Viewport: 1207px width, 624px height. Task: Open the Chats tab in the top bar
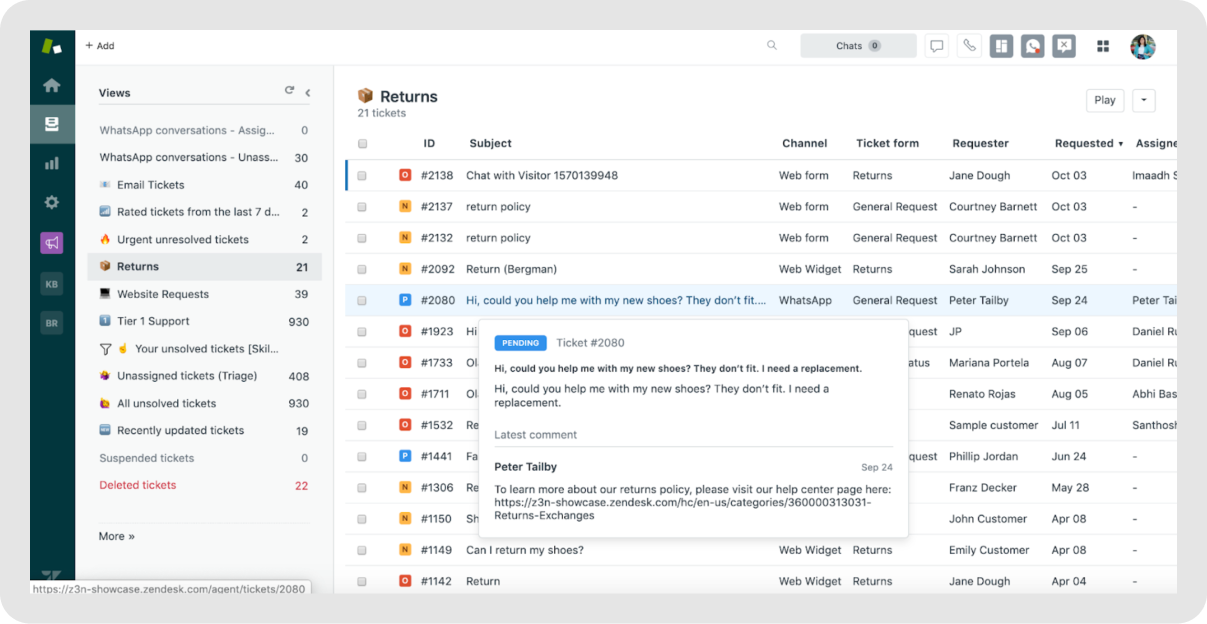click(858, 45)
